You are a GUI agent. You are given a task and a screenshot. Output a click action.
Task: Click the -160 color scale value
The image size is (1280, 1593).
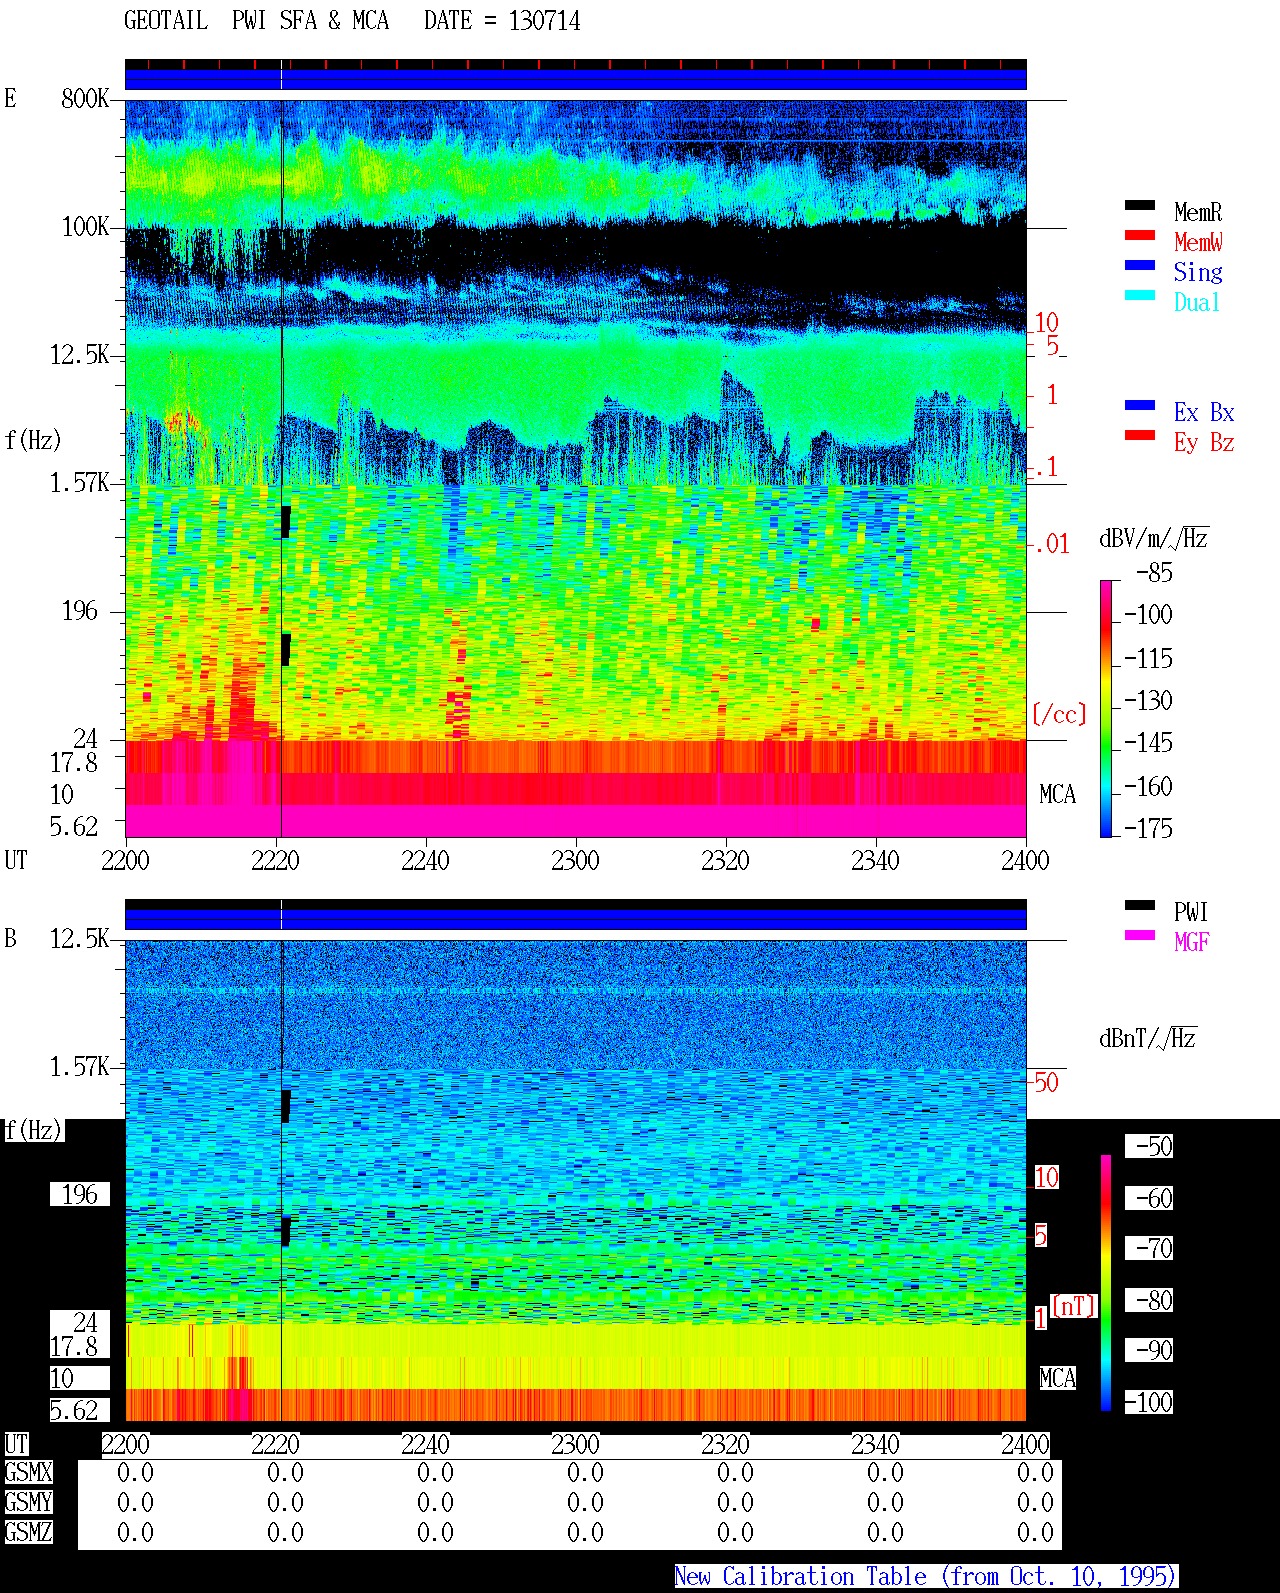click(1148, 787)
